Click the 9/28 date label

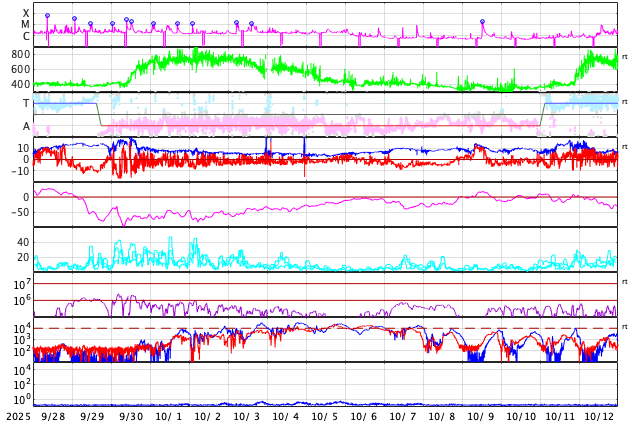[54, 416]
